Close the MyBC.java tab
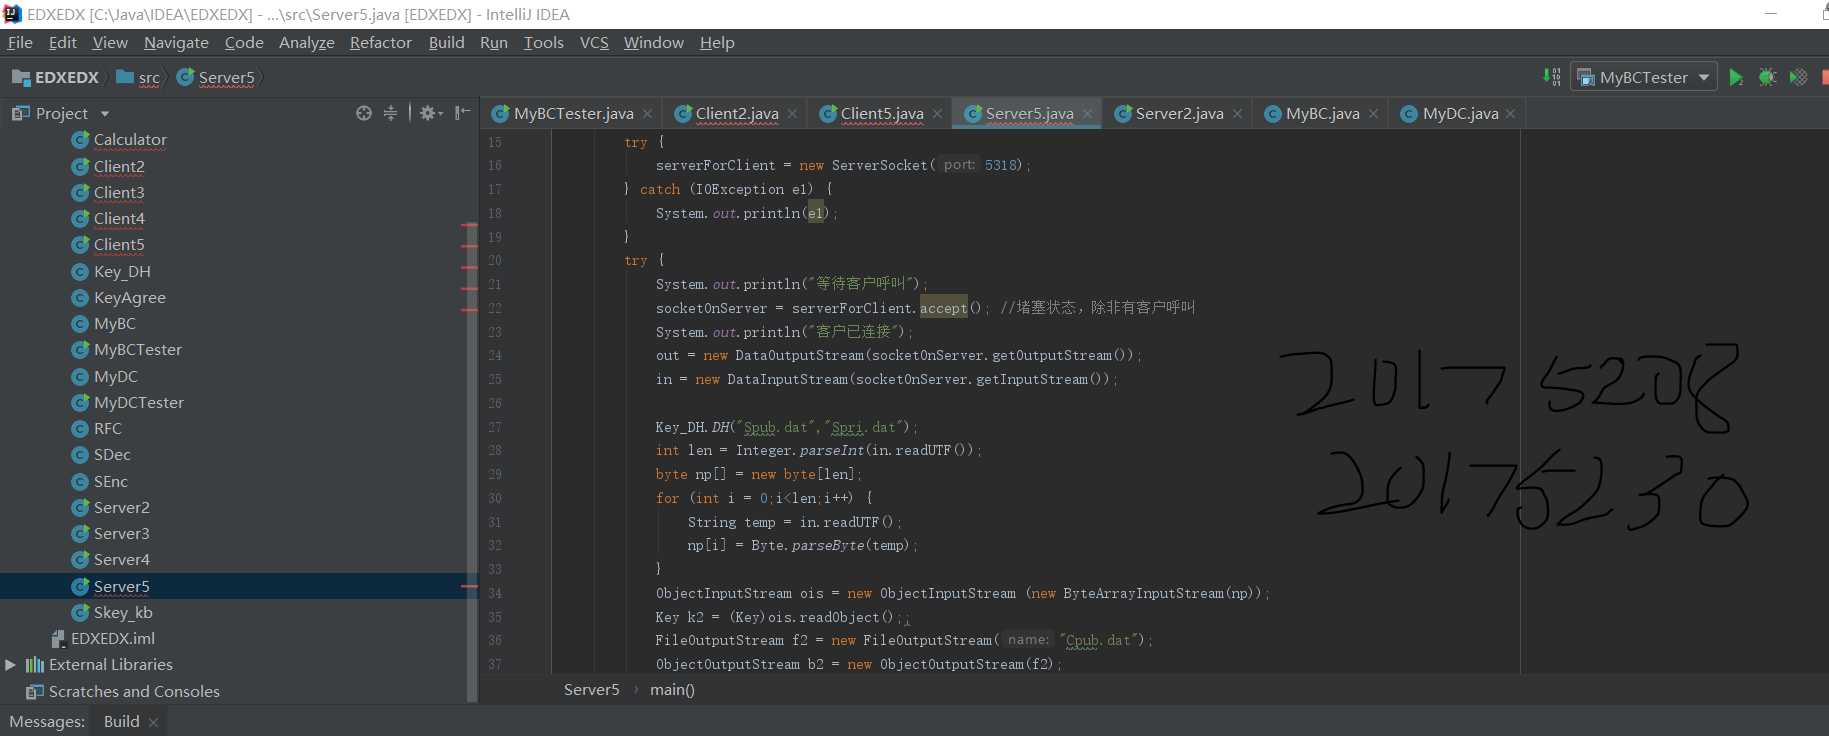 click(1374, 114)
